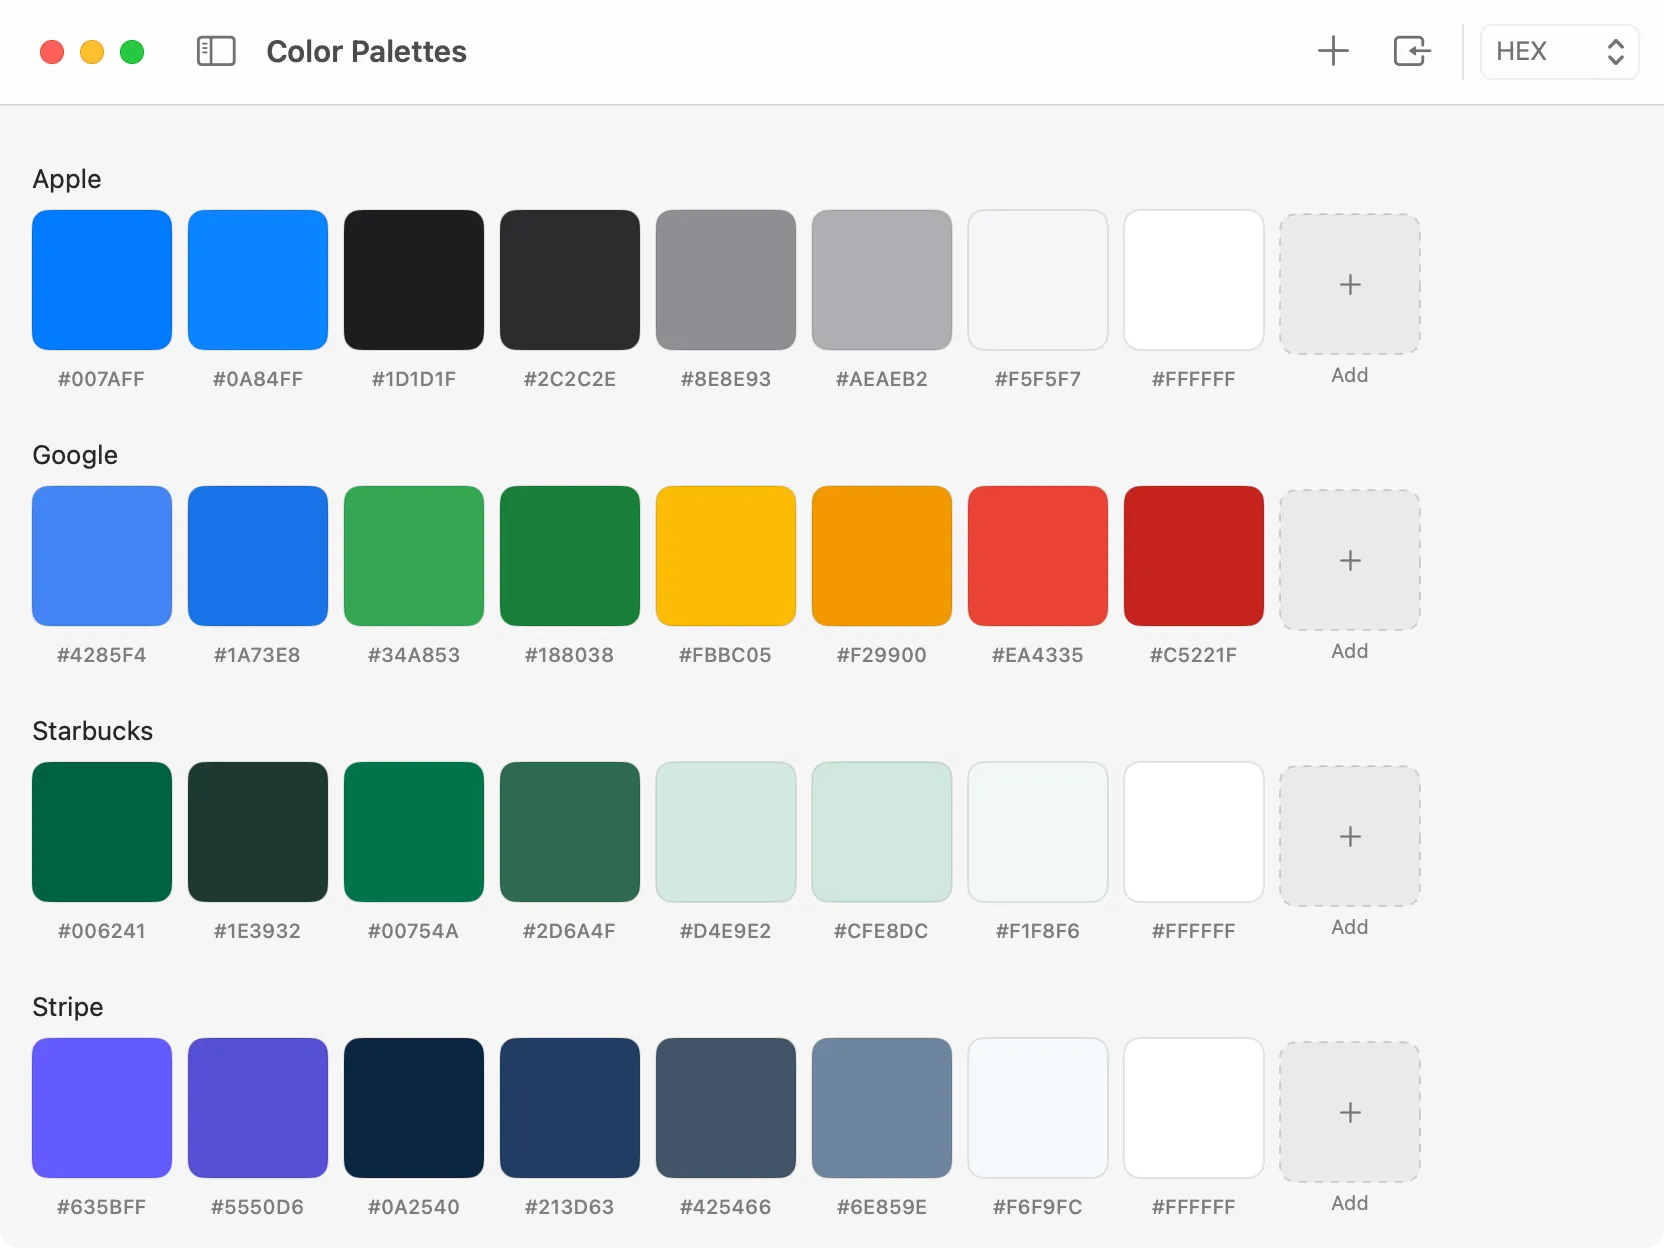Click the import icon in toolbar

click(1411, 51)
